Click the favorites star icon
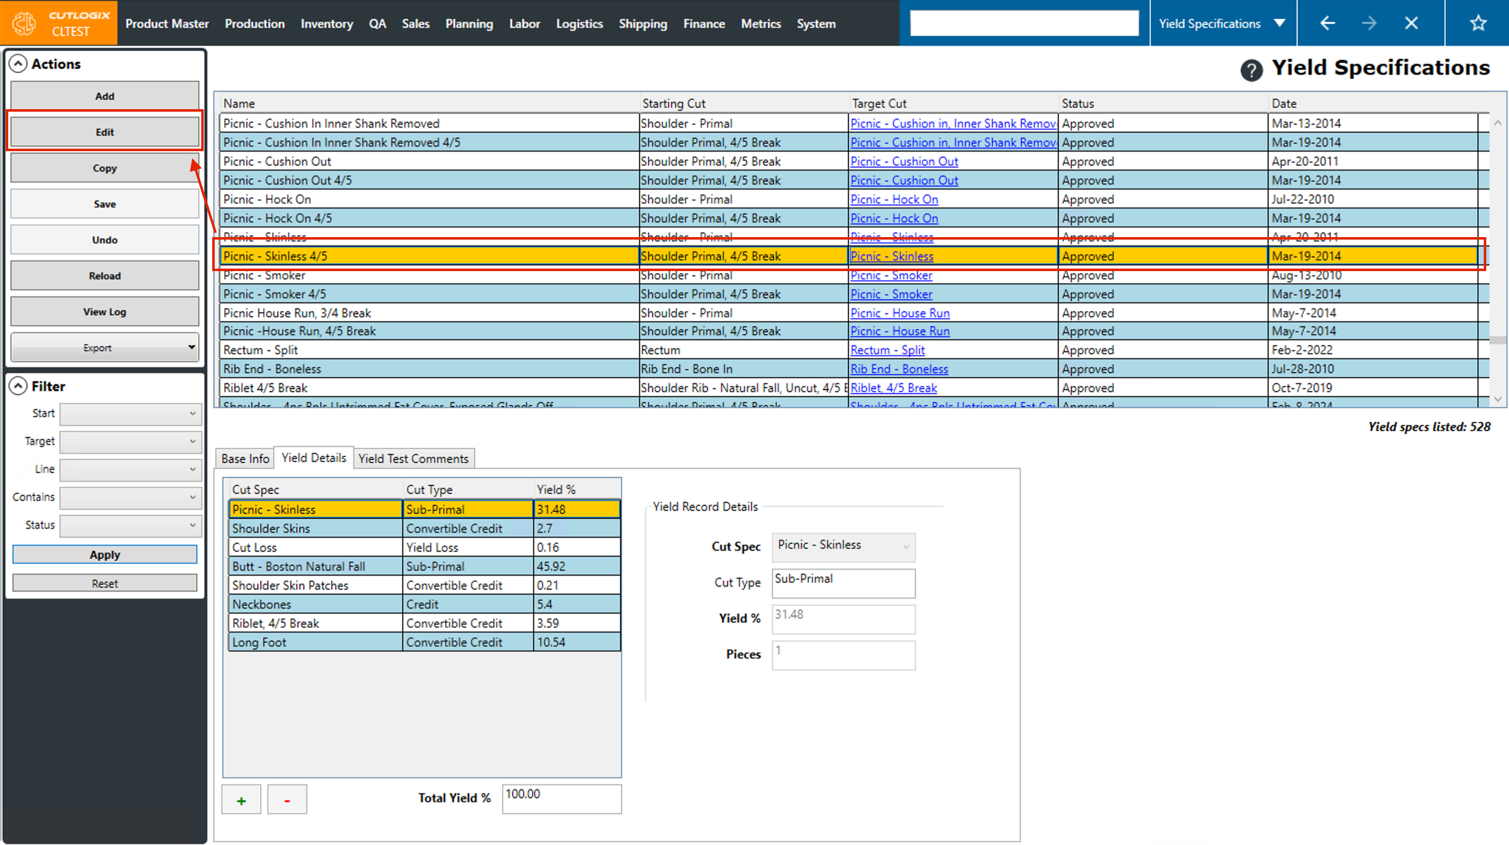Screen dimensions: 1509x845 1477,23
